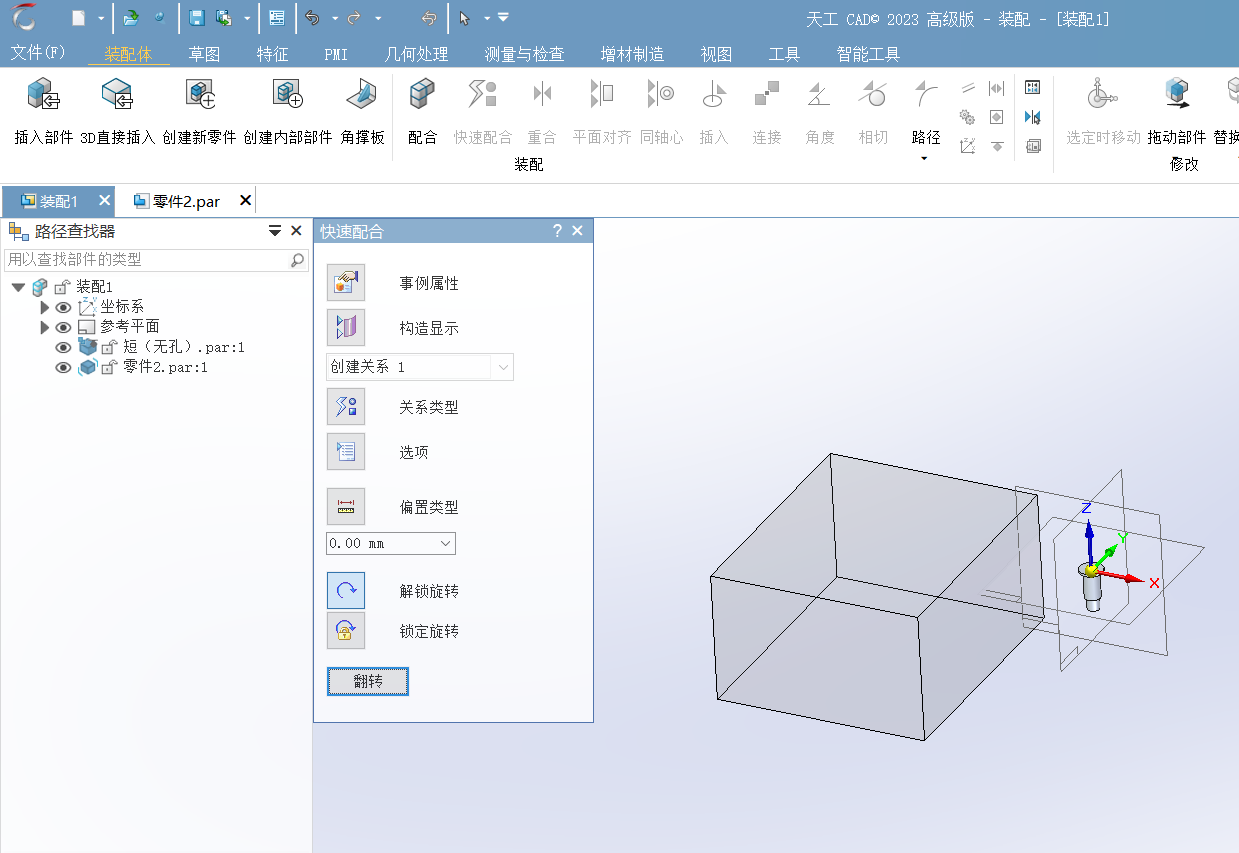Select the 3D直接插入 tool
The height and width of the screenshot is (853, 1239).
point(117,95)
